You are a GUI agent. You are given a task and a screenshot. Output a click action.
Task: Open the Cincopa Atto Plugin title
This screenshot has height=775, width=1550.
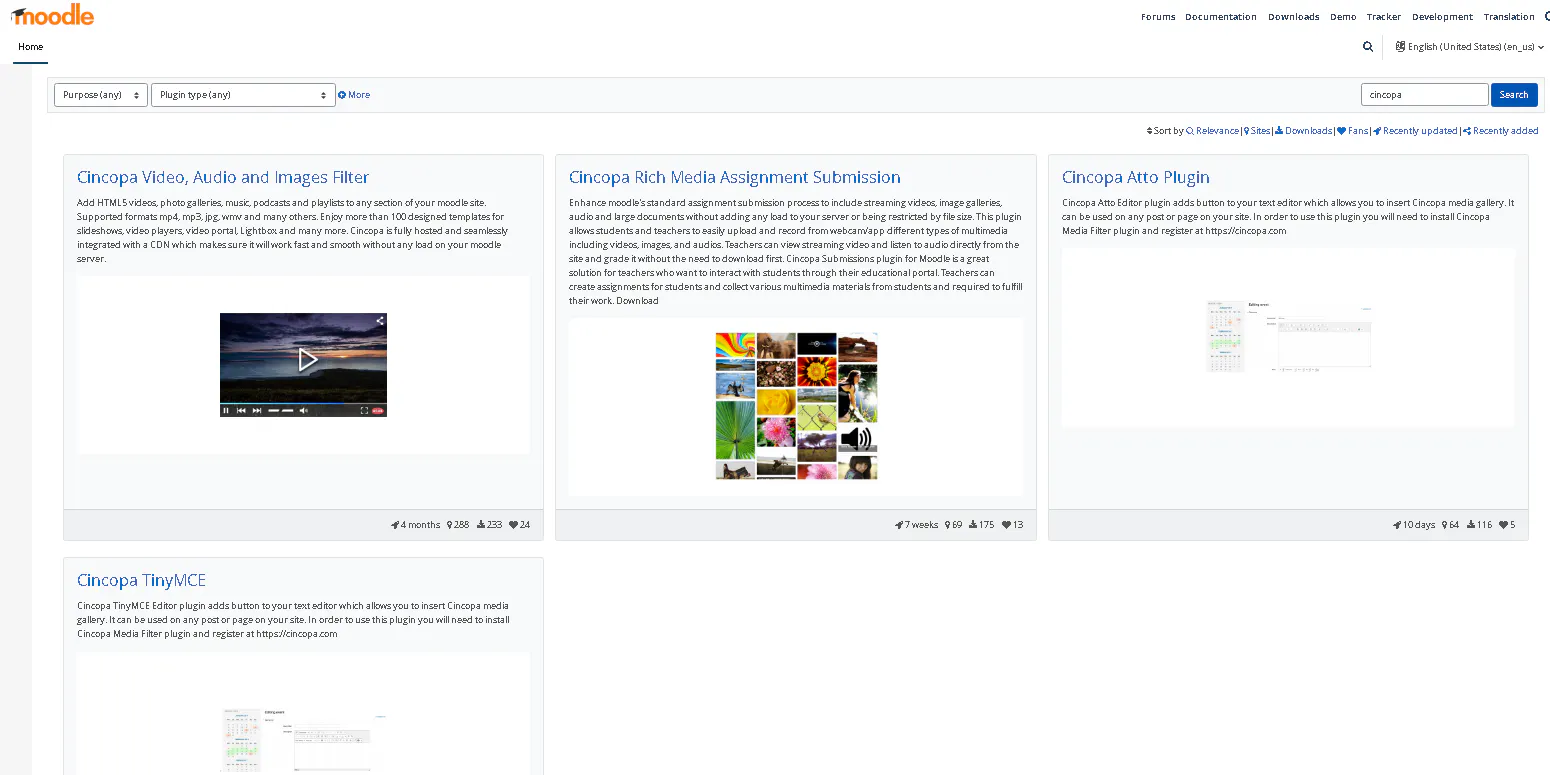pyautogui.click(x=1136, y=177)
